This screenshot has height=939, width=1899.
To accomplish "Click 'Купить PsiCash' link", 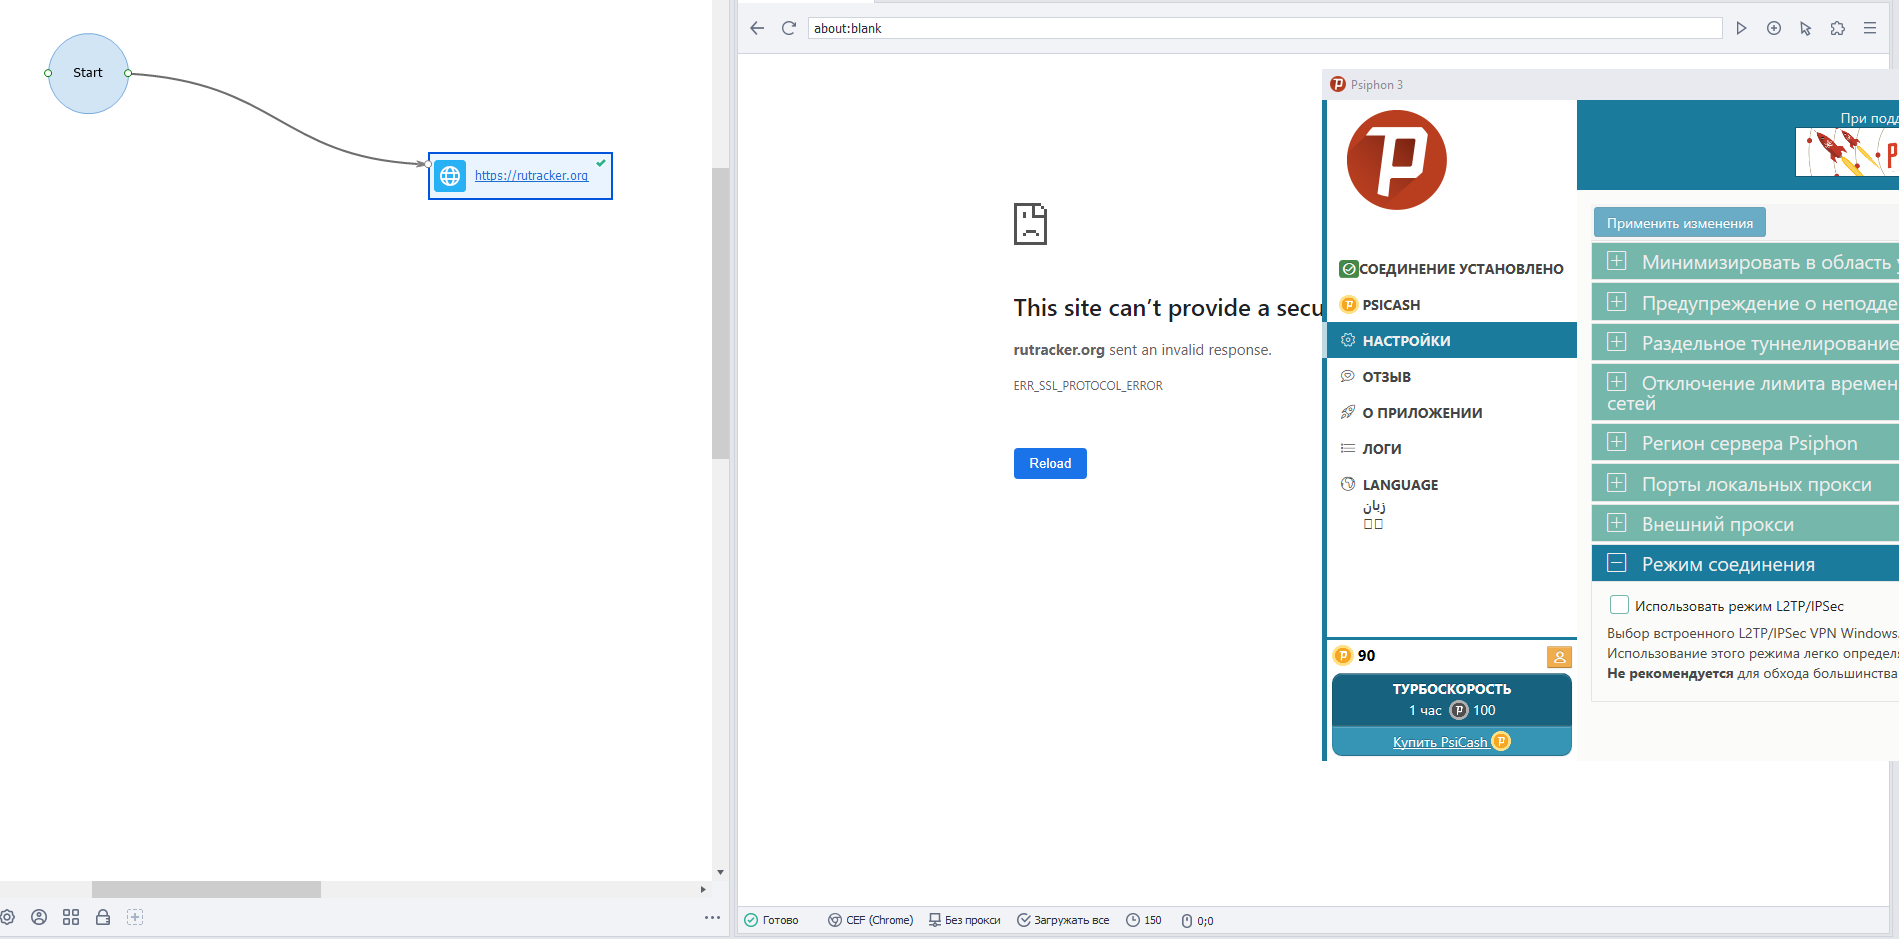I will [x=1452, y=742].
